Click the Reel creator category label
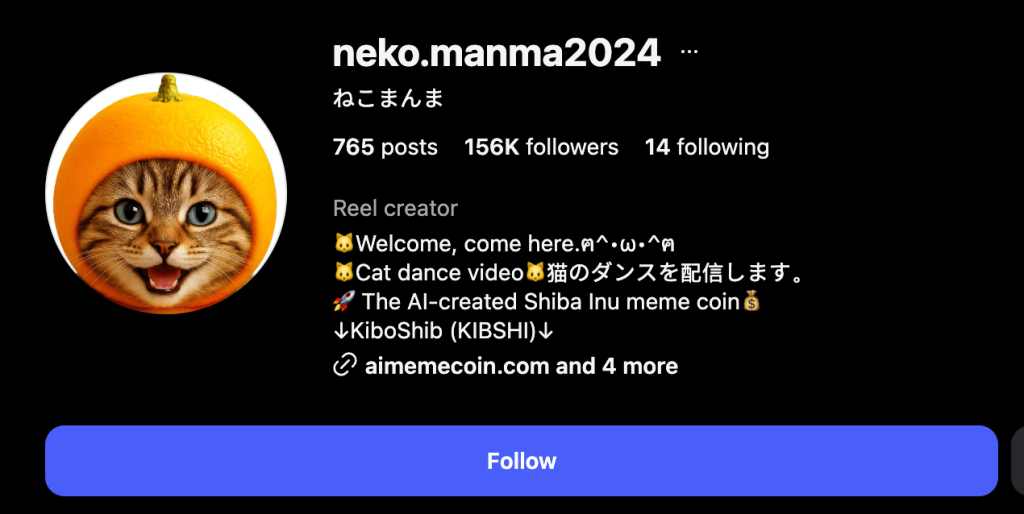The height and width of the screenshot is (514, 1024). (395, 208)
